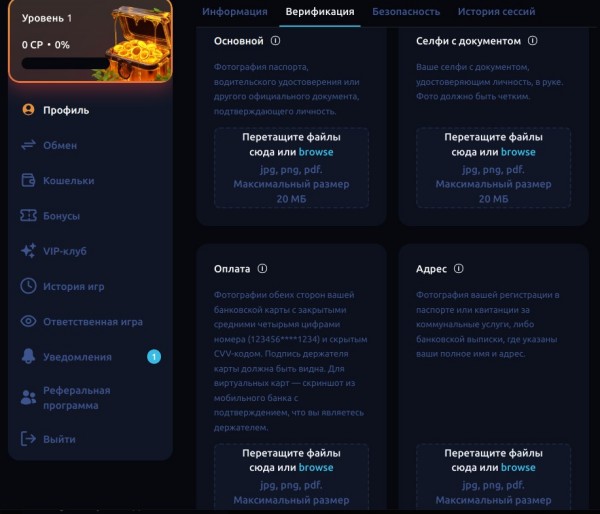Click the Ответственная игра eye icon

pyautogui.click(x=28, y=321)
